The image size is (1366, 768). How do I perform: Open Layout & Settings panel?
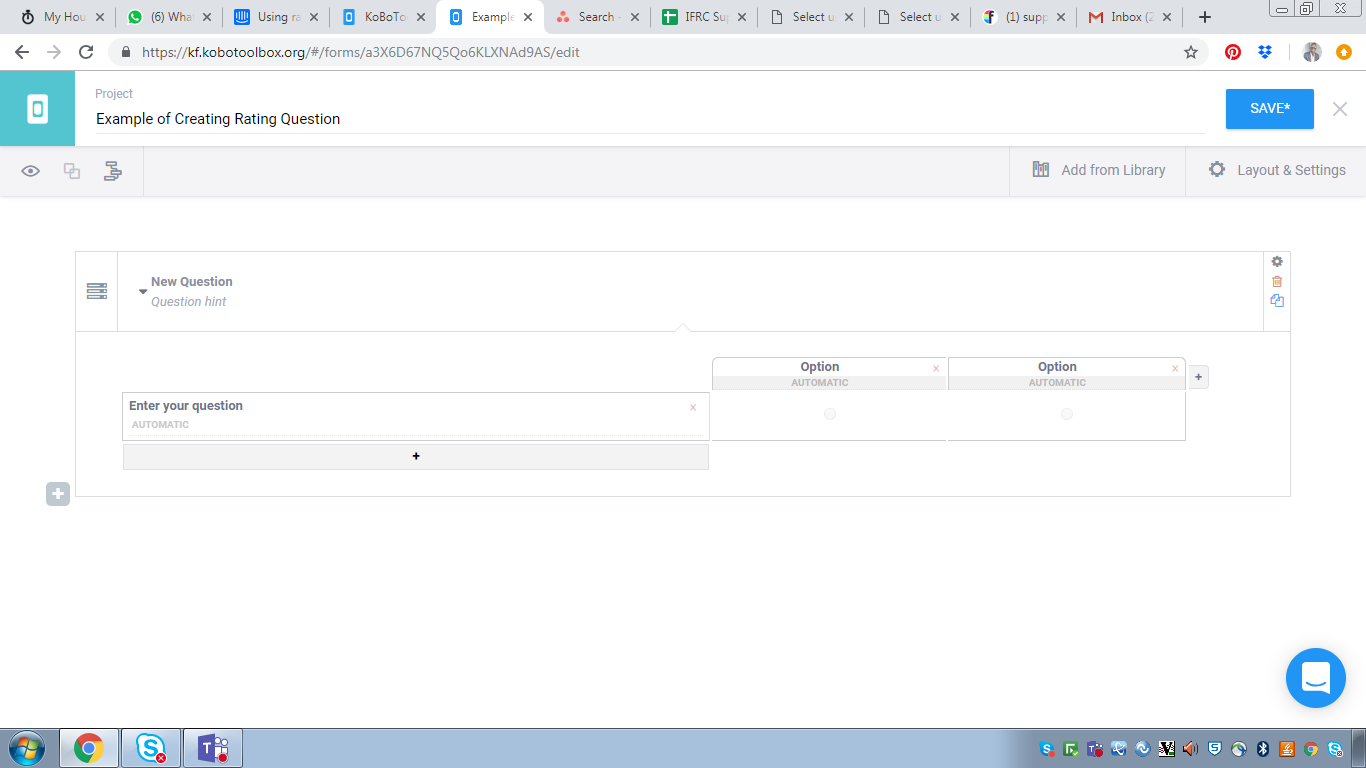[1276, 170]
